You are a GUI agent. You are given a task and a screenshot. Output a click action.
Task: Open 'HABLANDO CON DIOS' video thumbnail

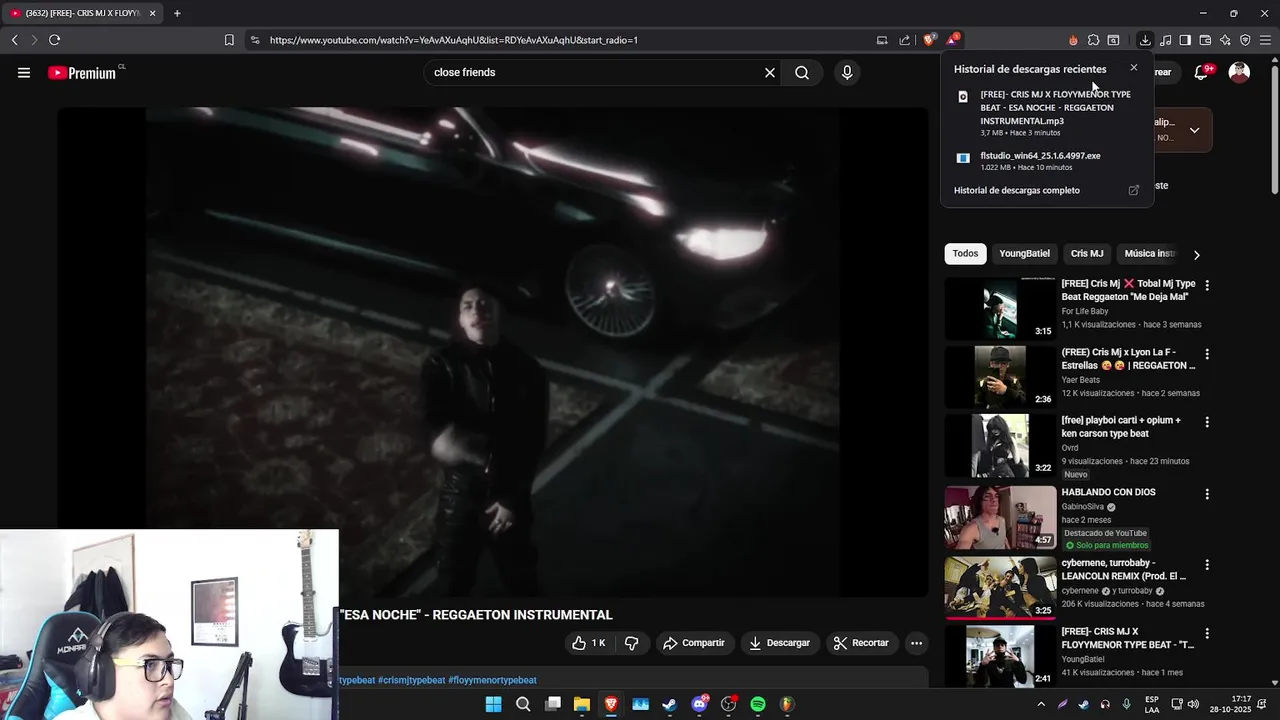tap(1000, 518)
